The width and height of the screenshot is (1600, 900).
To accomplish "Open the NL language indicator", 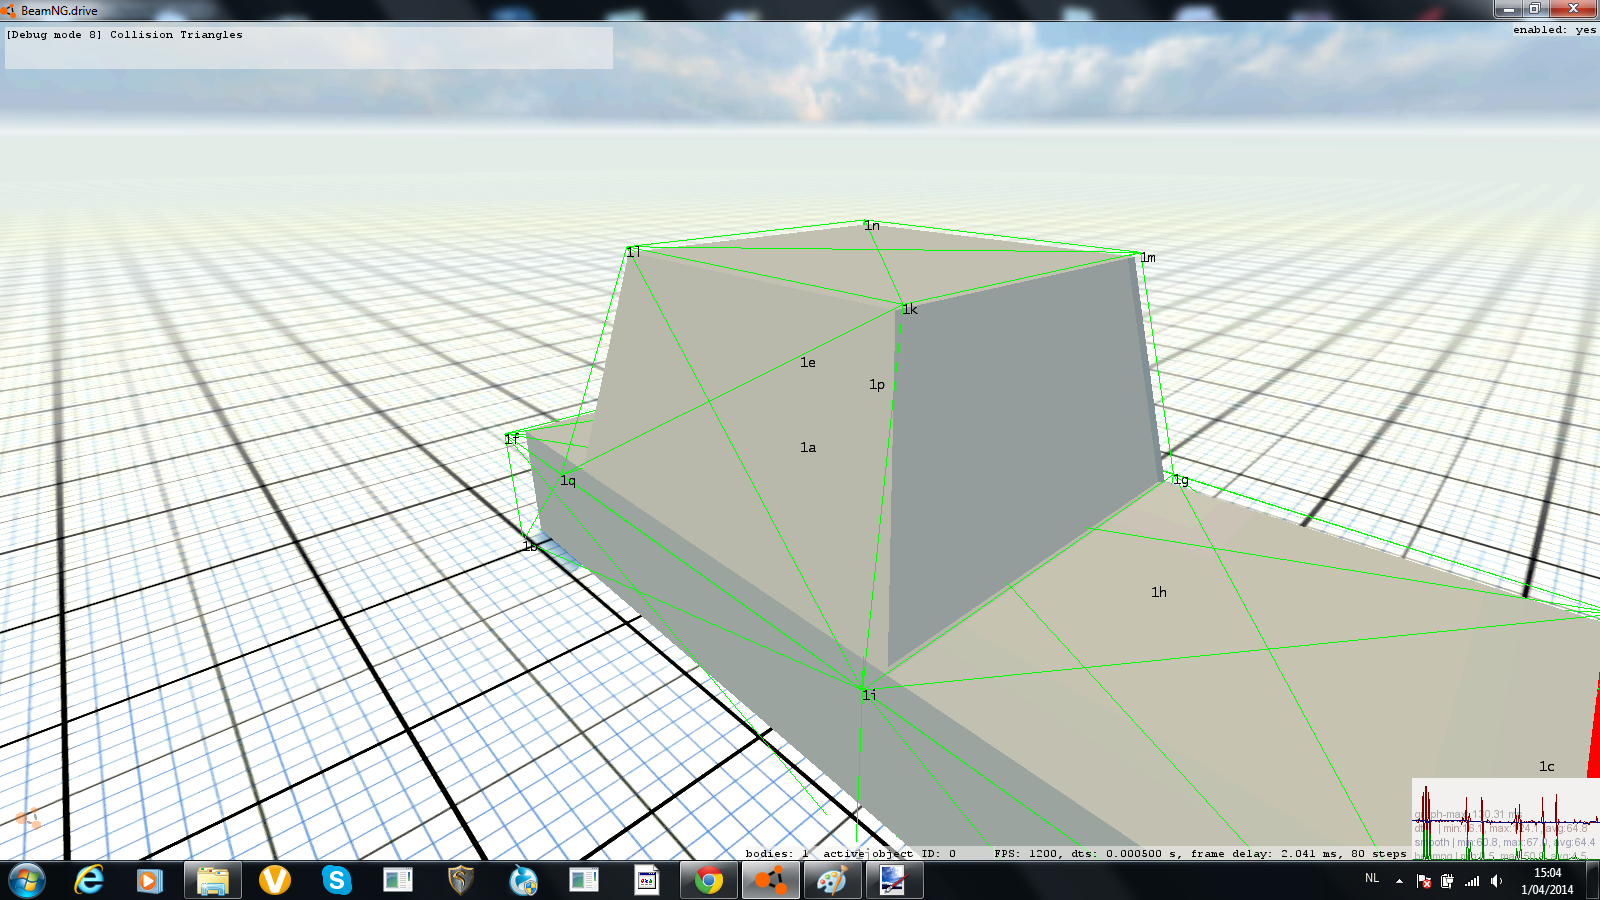I will [x=1372, y=879].
